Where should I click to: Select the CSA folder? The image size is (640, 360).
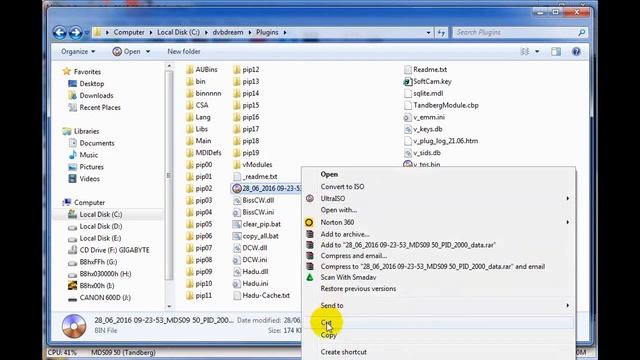click(198, 105)
